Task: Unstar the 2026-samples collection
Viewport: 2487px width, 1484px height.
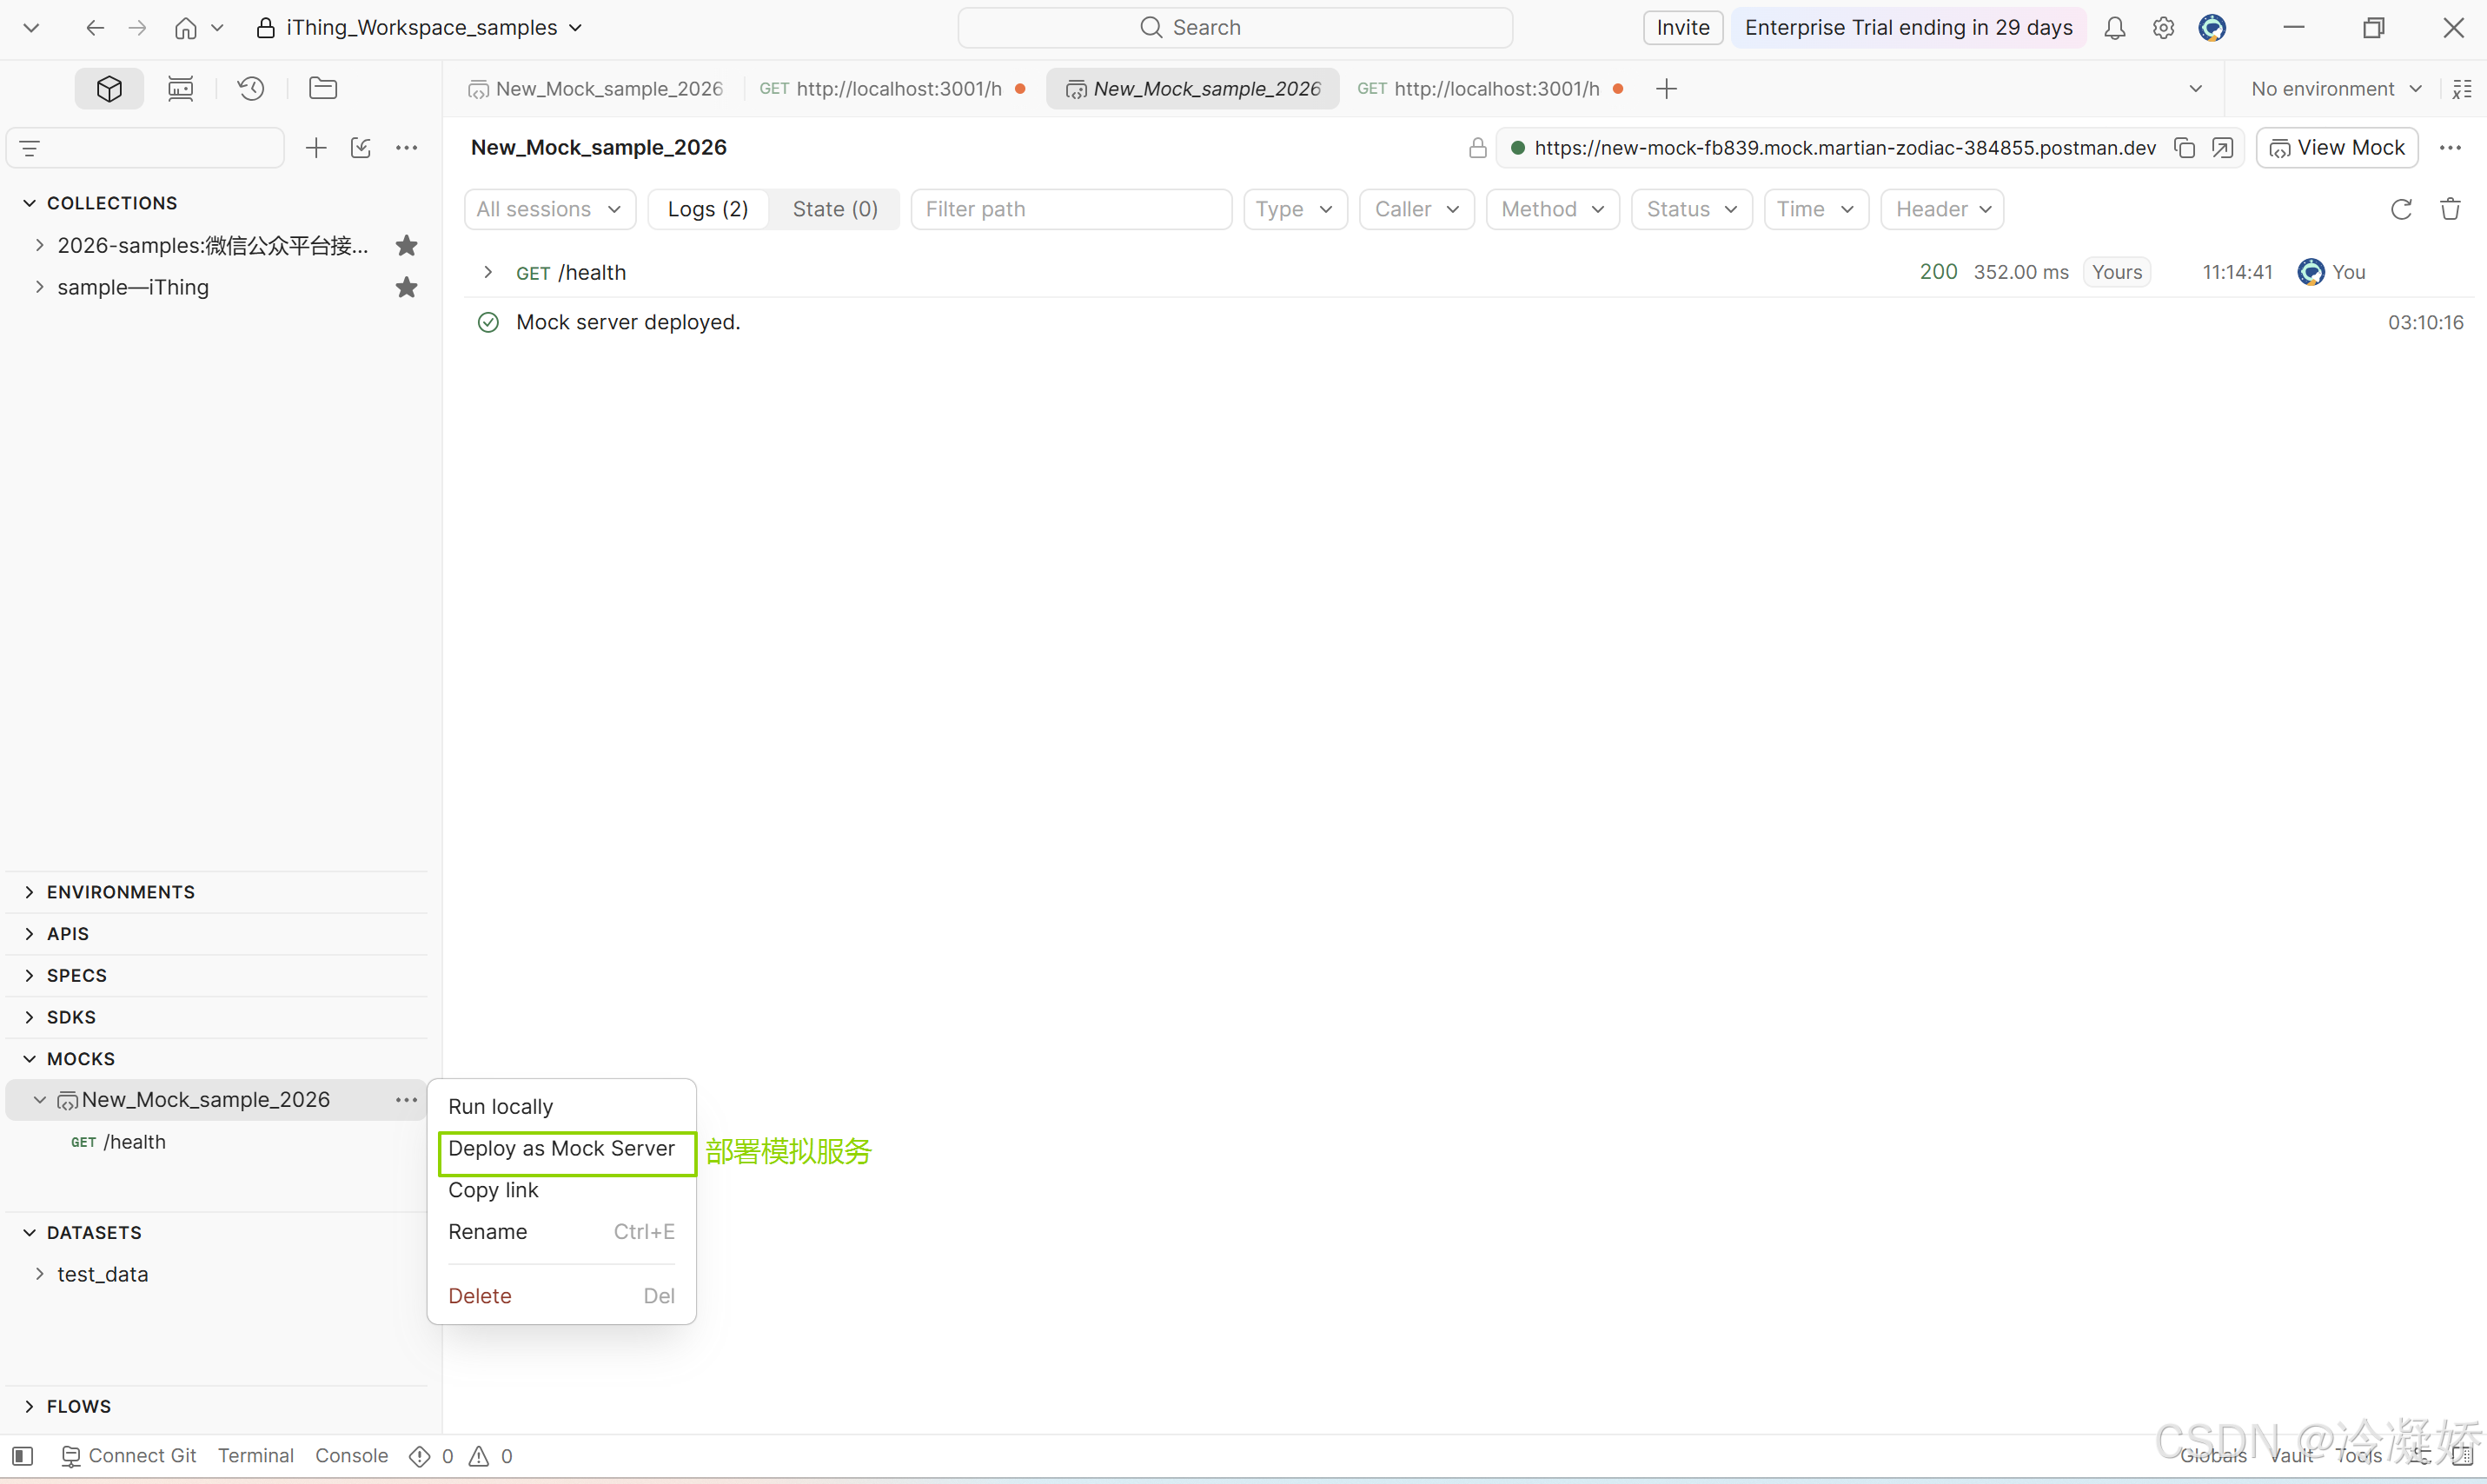Action: (406, 246)
